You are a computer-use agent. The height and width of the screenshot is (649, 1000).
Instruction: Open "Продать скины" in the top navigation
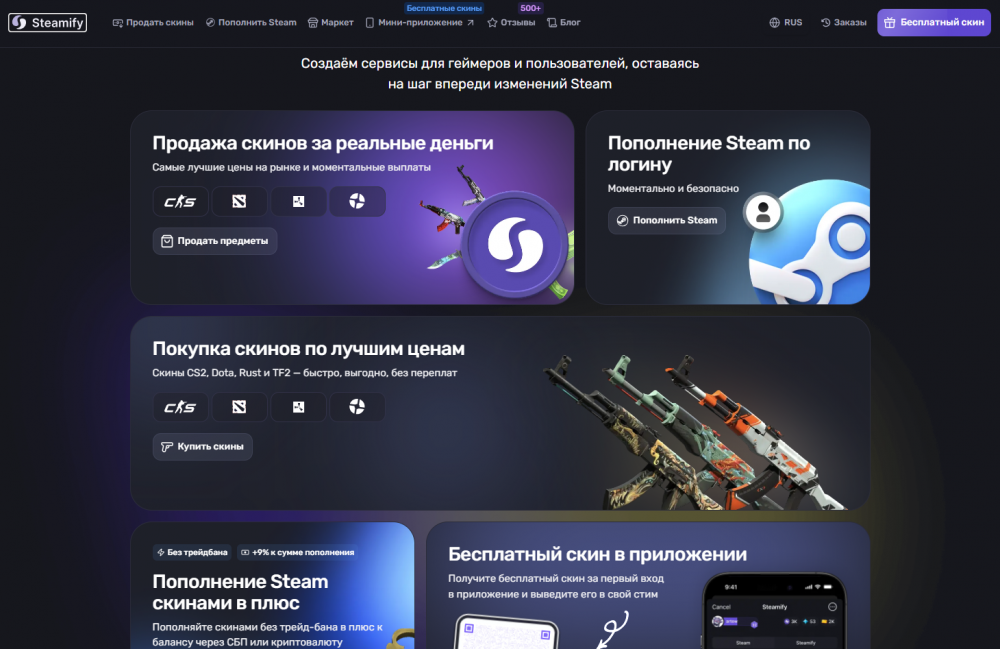tap(153, 22)
